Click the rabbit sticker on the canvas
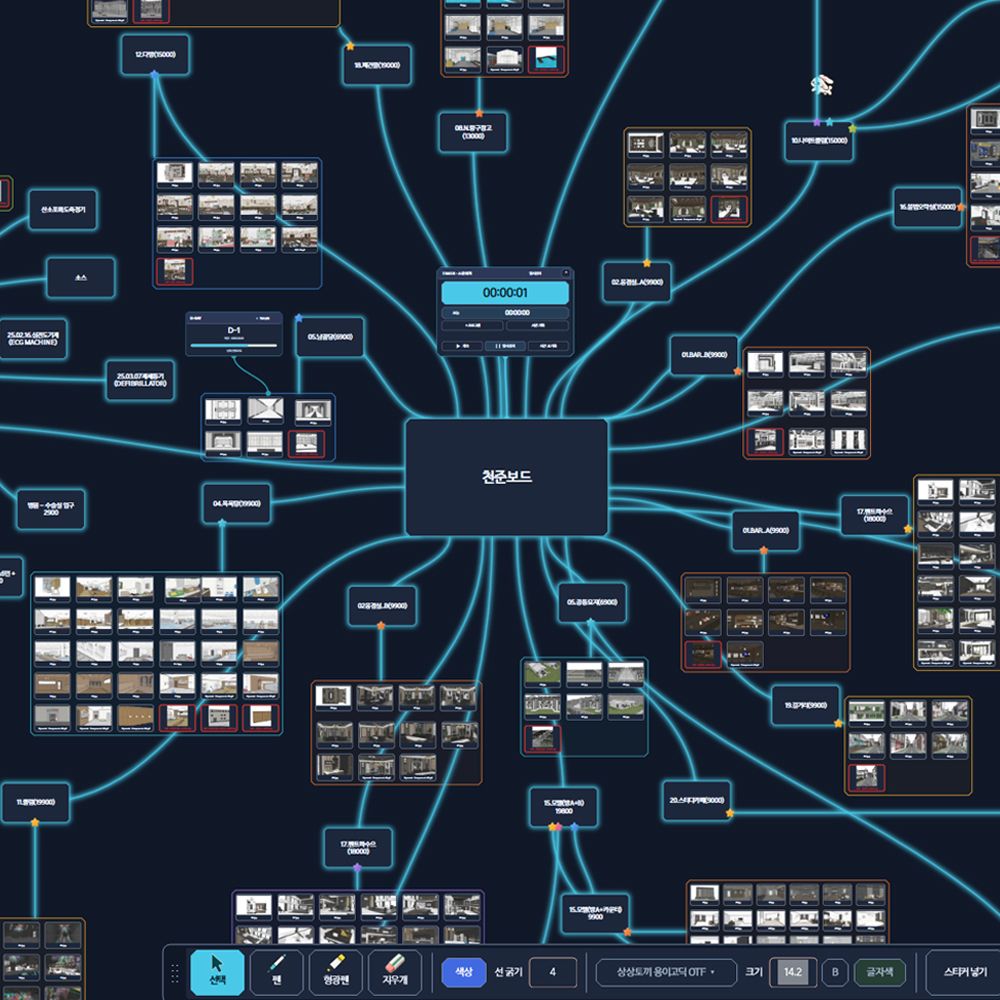 tap(822, 84)
